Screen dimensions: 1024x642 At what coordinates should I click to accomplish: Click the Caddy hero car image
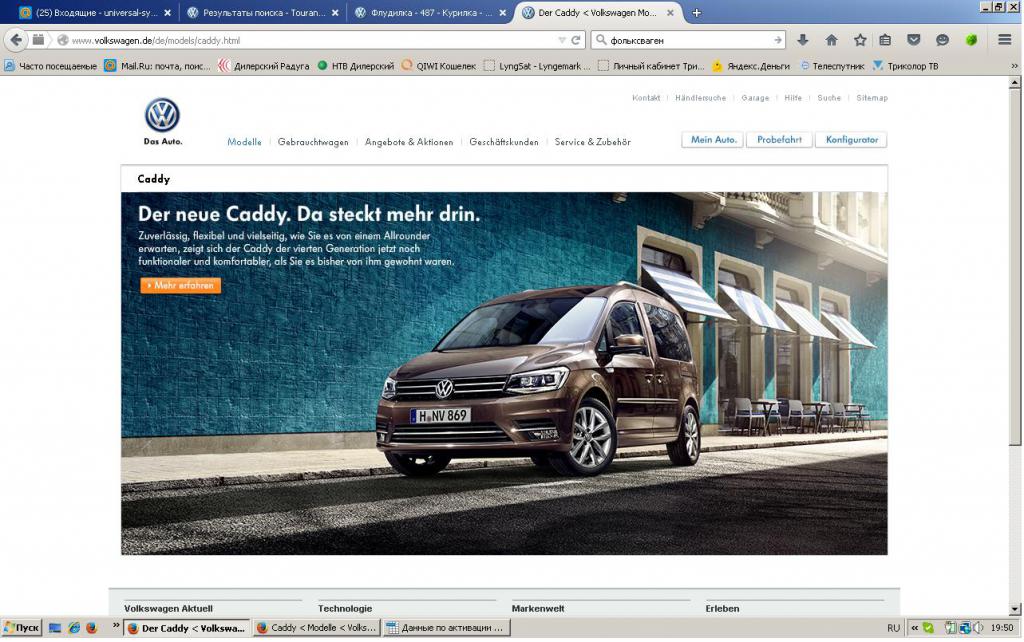504,373
